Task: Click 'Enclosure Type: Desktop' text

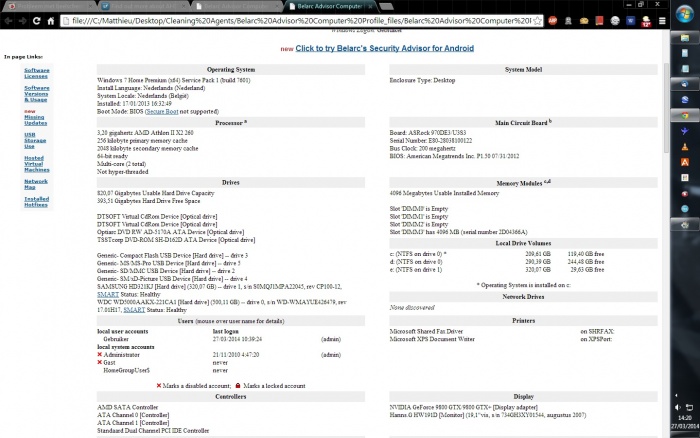Action: [422, 80]
